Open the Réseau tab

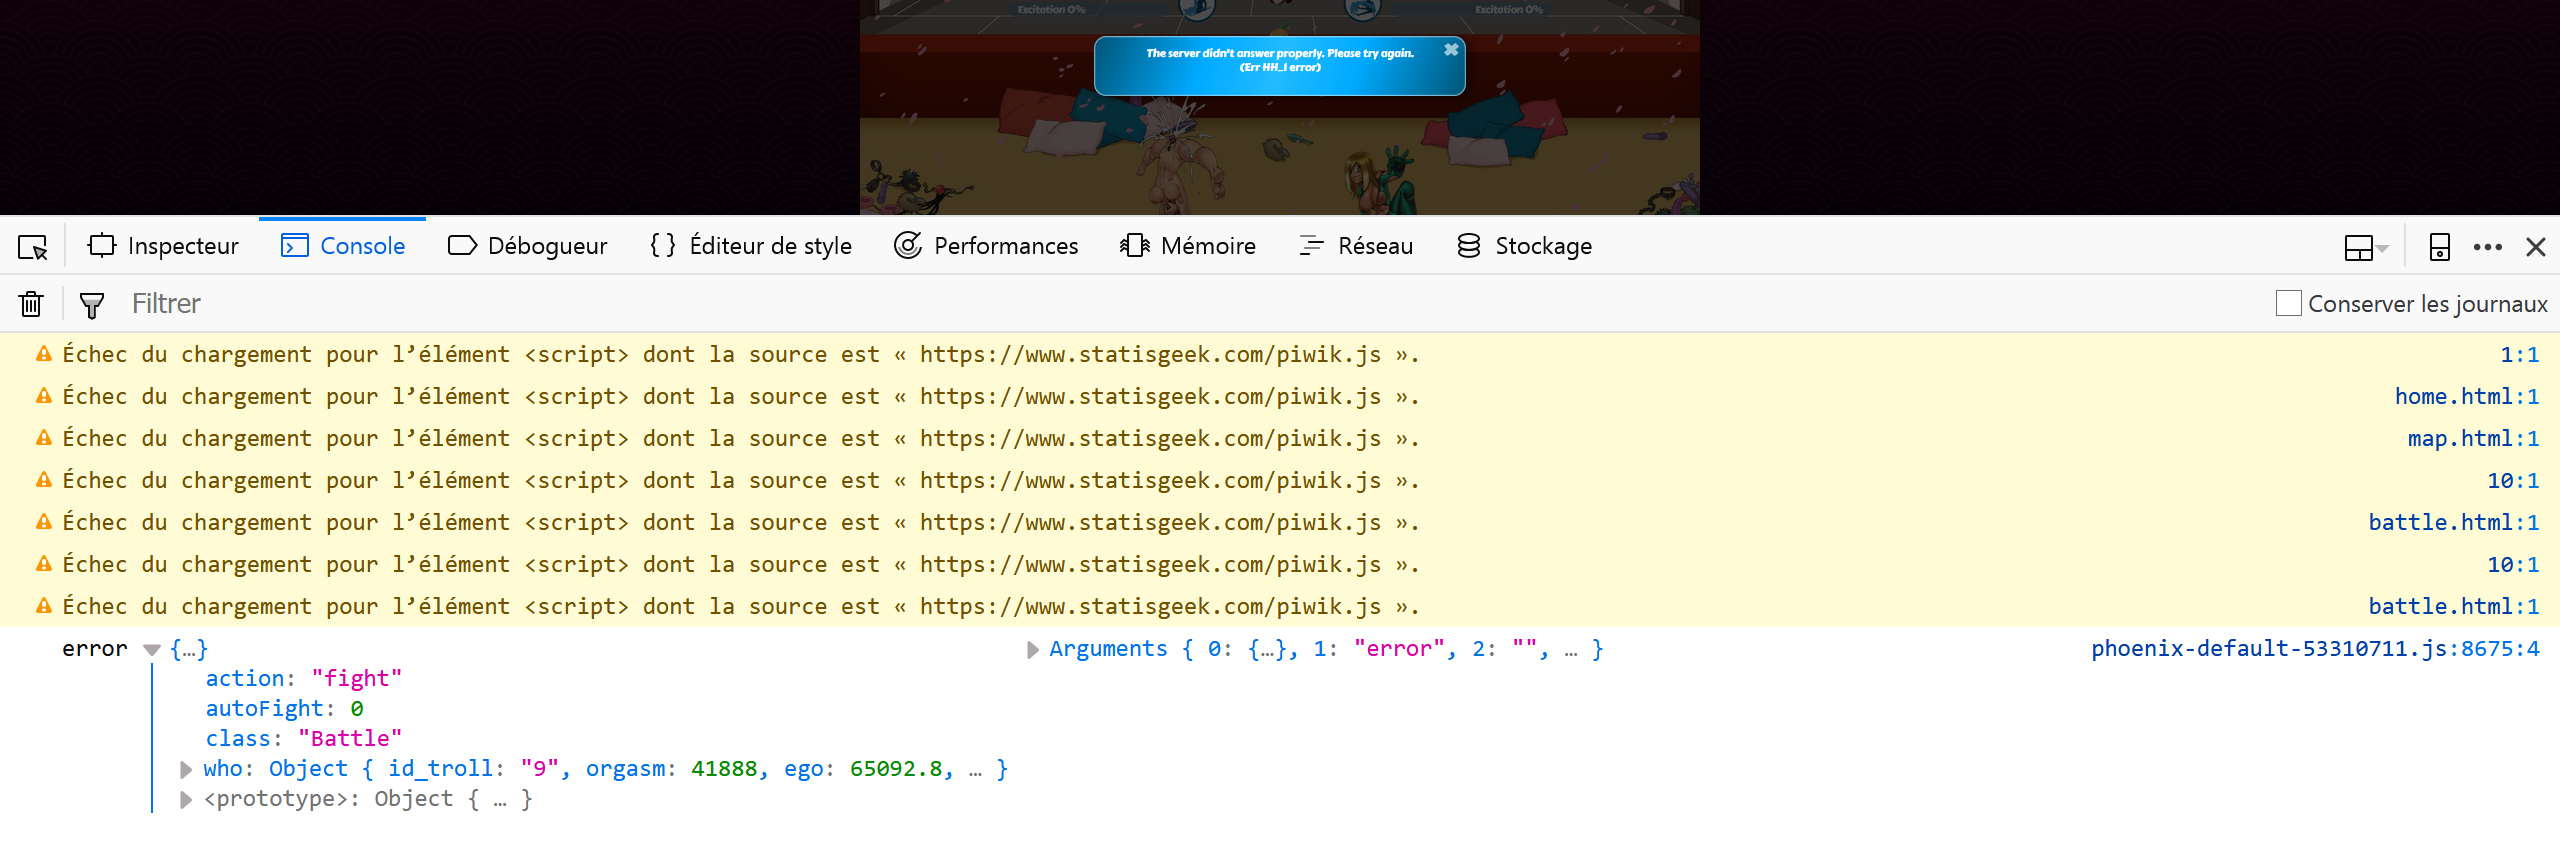click(1356, 246)
